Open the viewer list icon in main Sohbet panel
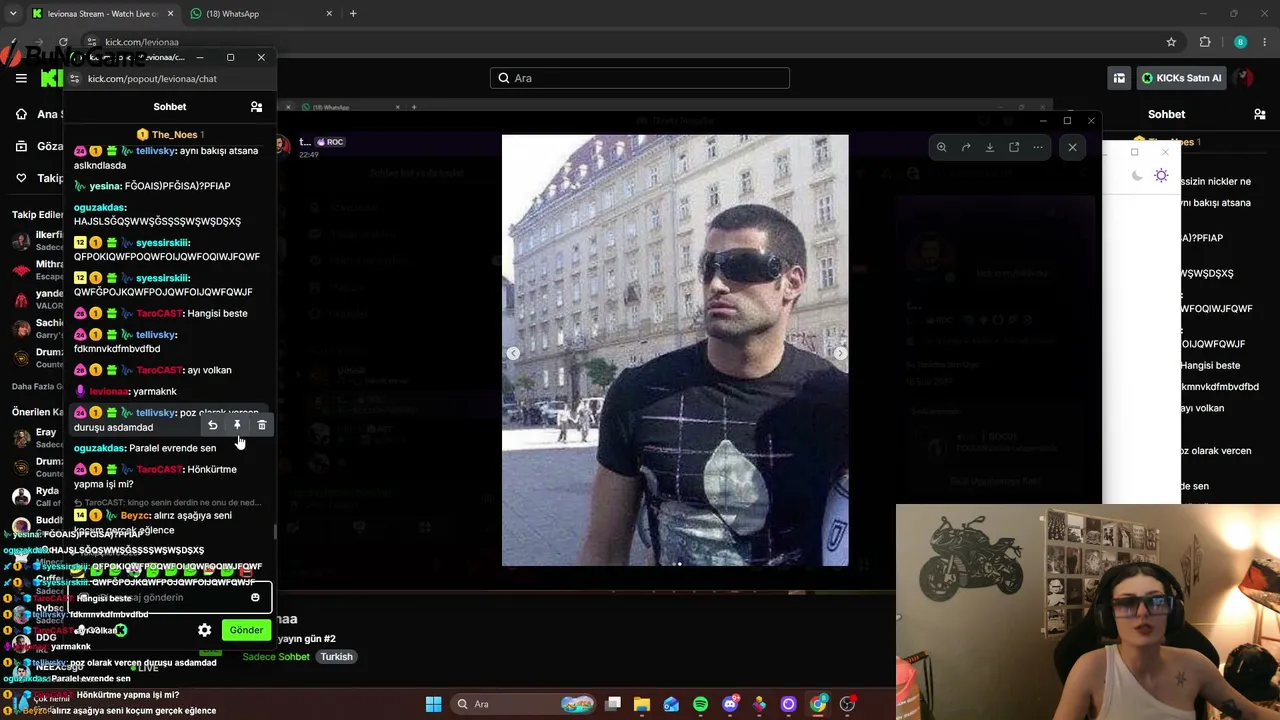1280x720 pixels. (1259, 114)
